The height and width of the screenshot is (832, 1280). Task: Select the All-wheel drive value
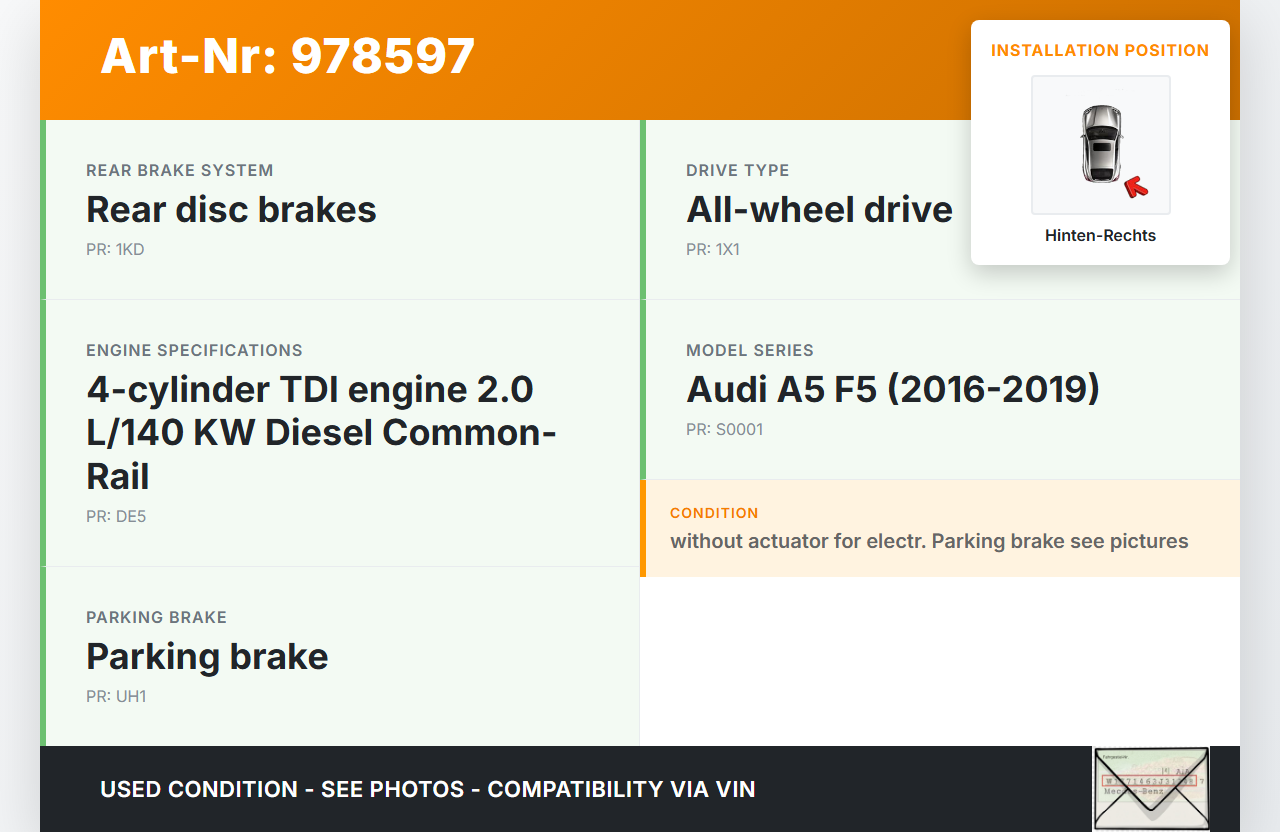(x=819, y=210)
